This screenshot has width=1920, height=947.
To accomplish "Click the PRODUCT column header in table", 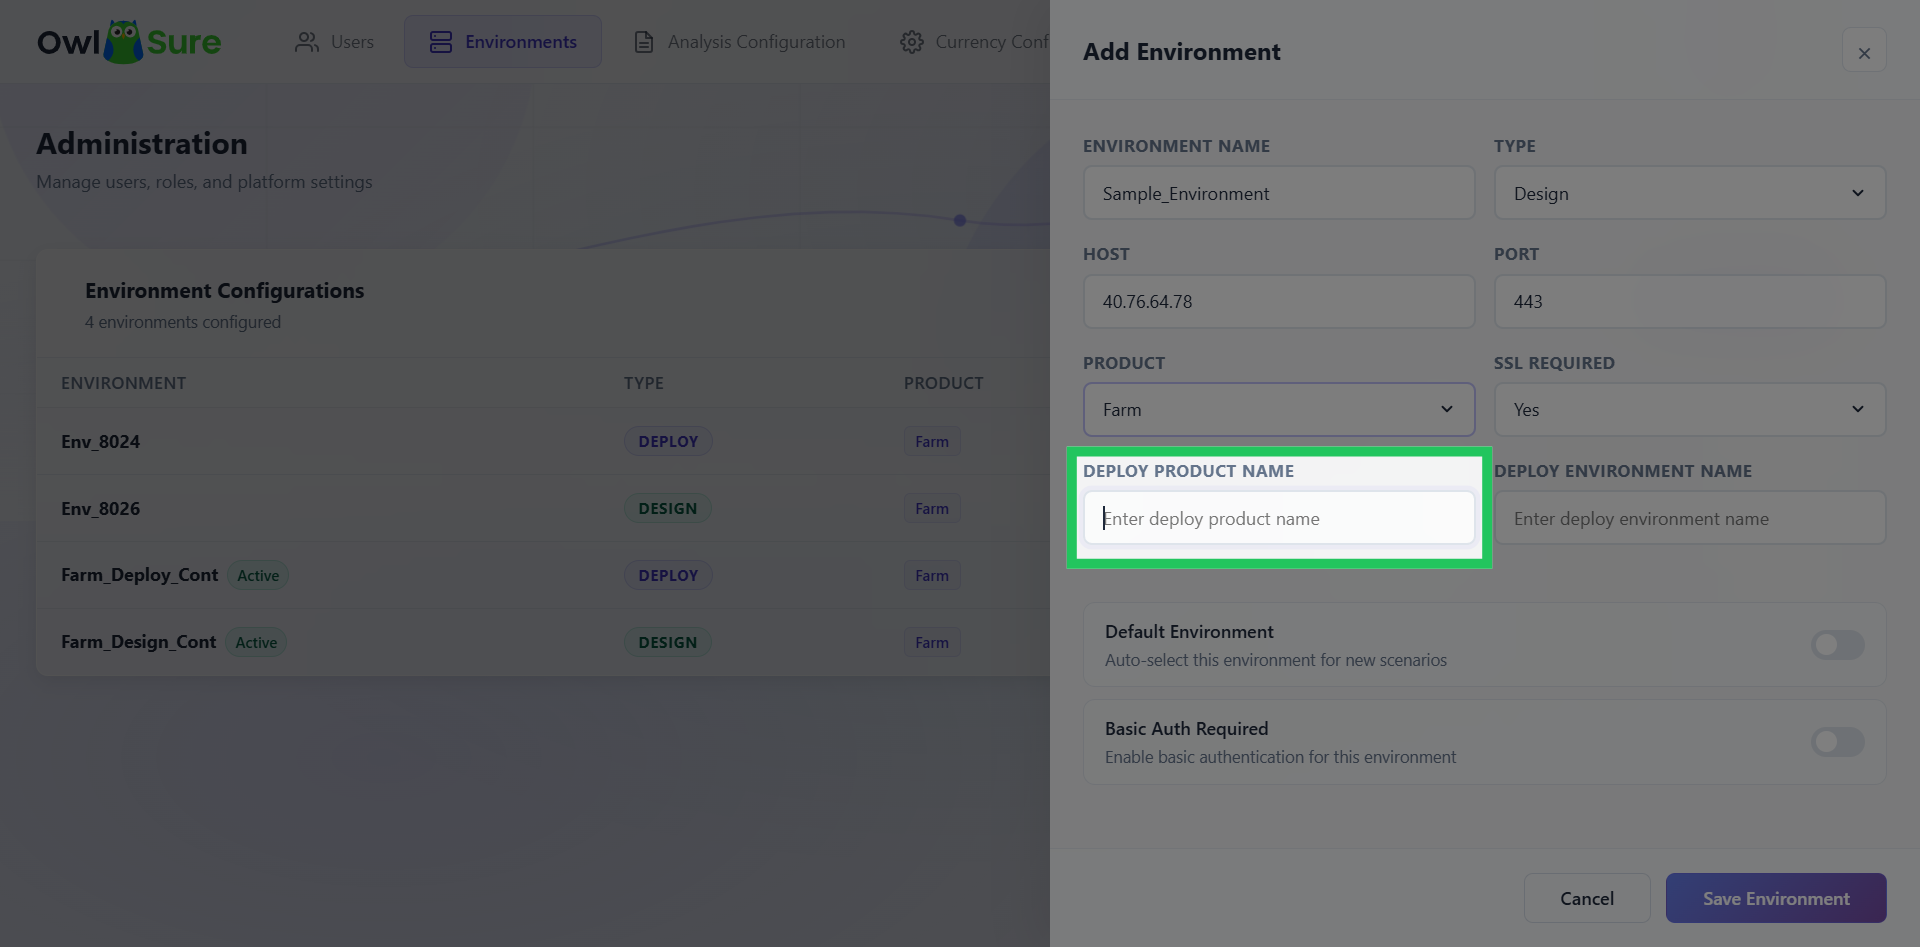I will coord(944,383).
